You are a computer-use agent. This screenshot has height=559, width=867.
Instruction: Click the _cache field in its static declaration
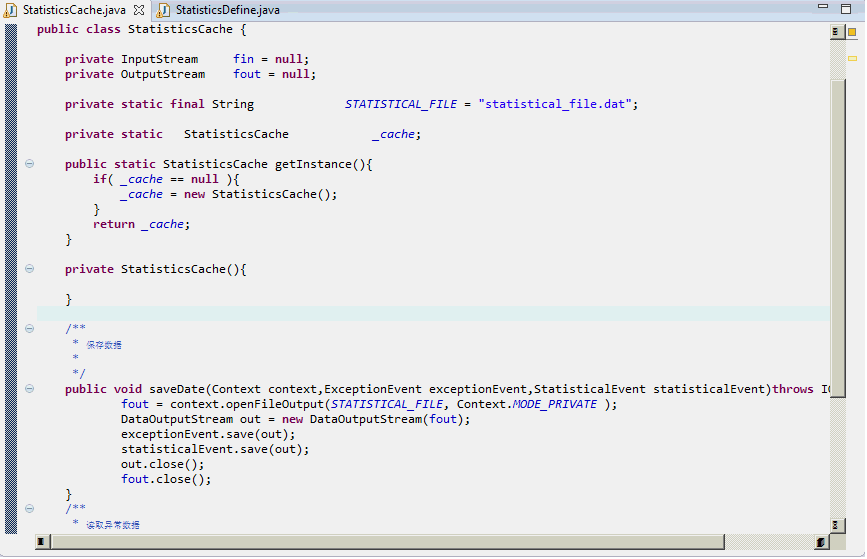(393, 134)
